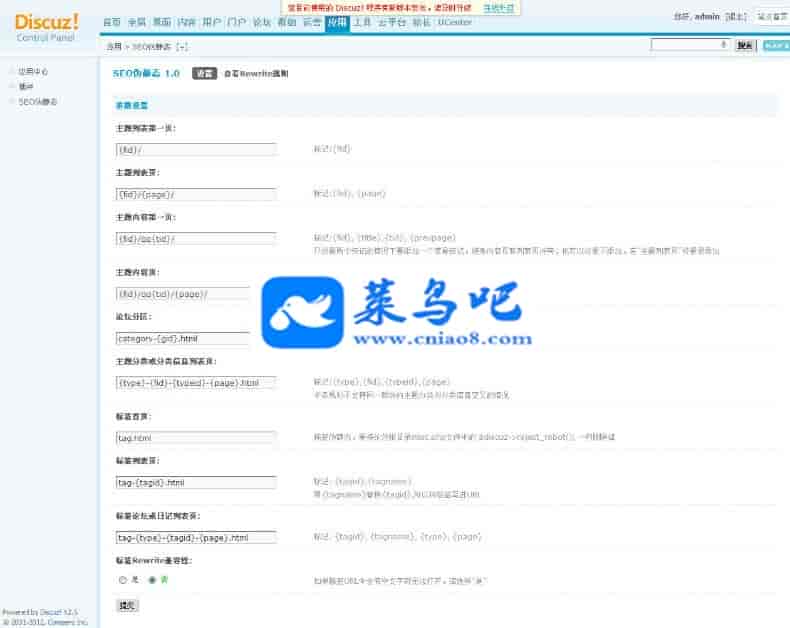The image size is (790, 628).
Task: Select the 是 radio button
Action: click(x=123, y=579)
